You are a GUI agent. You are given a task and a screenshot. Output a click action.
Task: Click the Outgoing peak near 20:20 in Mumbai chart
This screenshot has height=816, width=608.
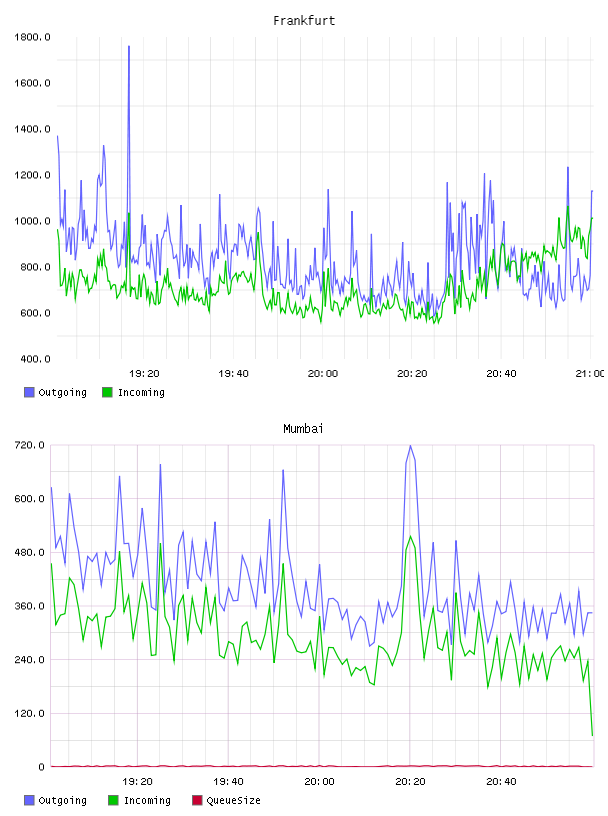(410, 447)
